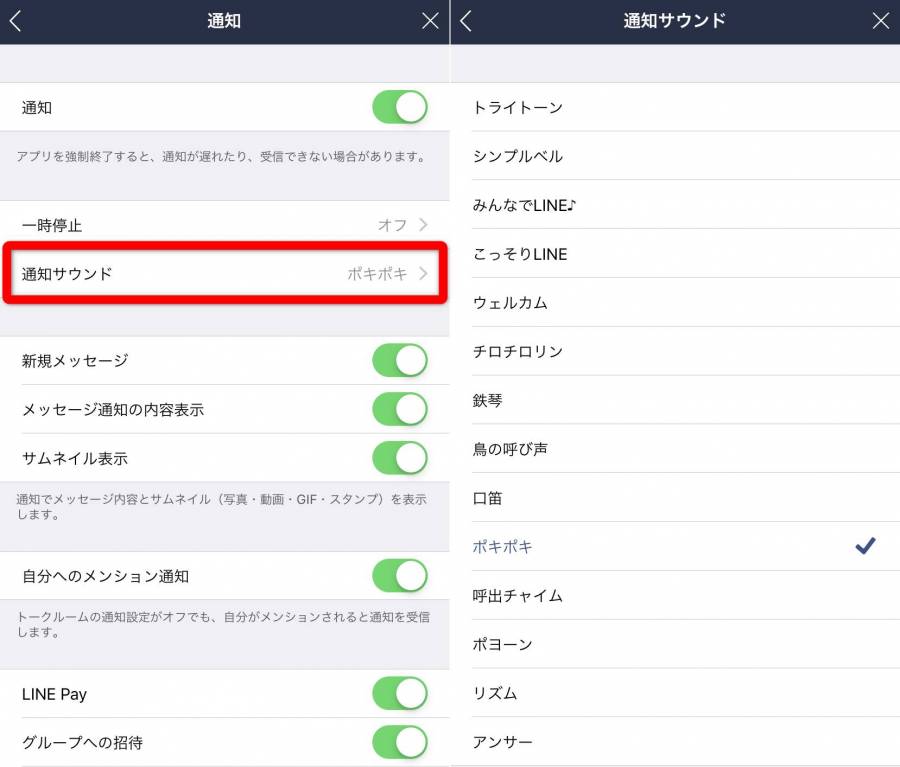The height and width of the screenshot is (767, 900).
Task: Select the シンプルベル sound
Action: pyautogui.click(x=675, y=156)
